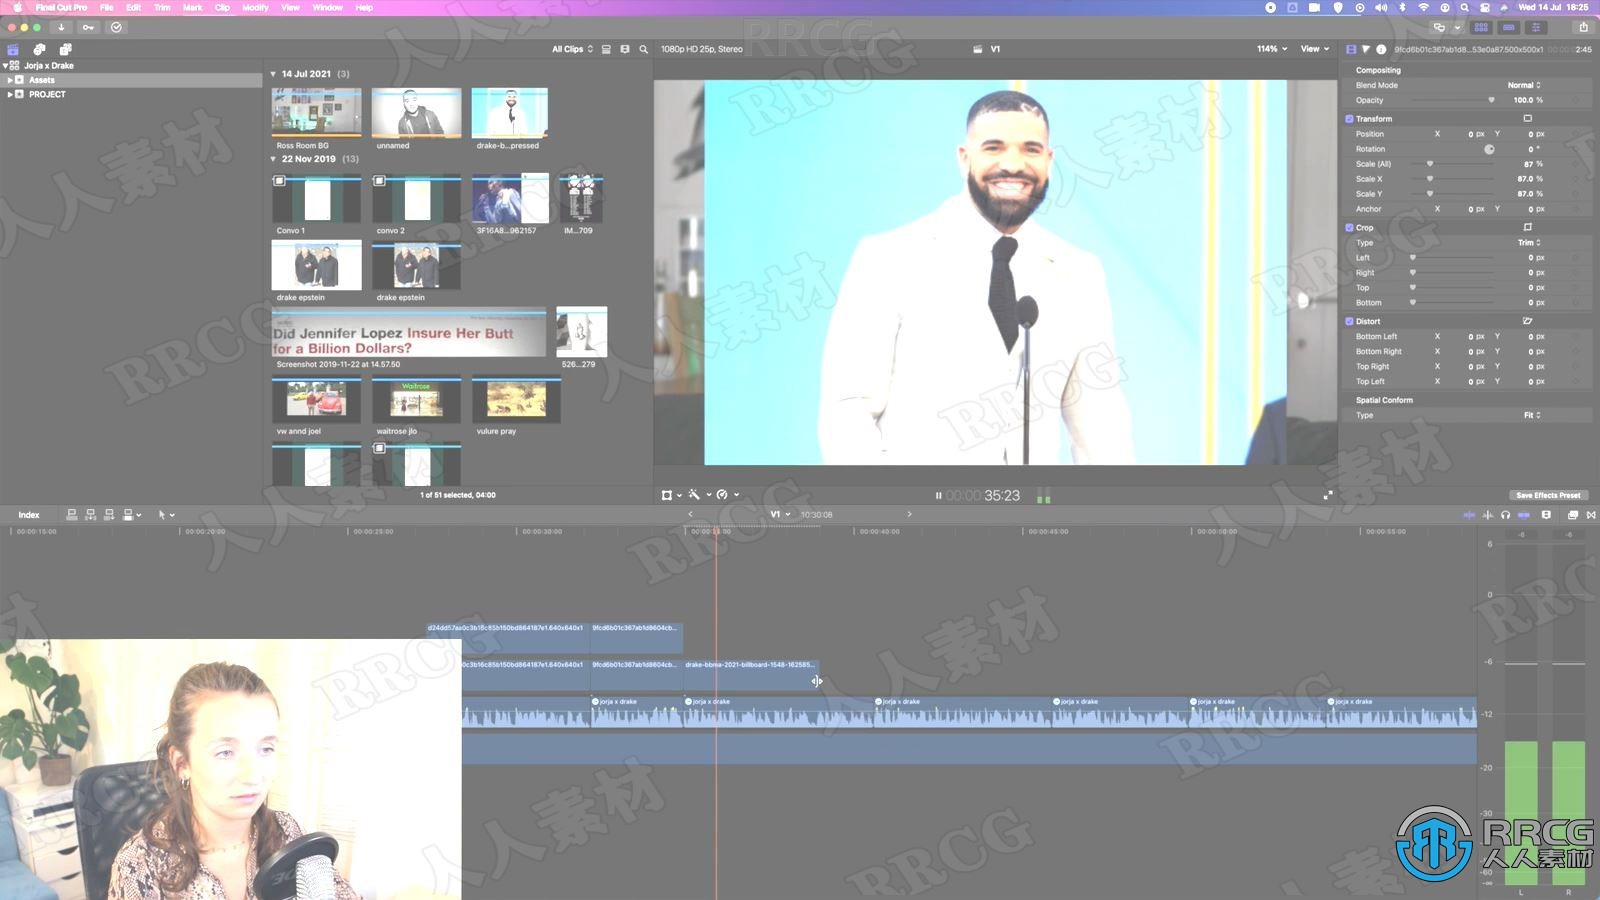Collapse the Jorja x Drake library
The image size is (1600, 900).
click(5, 66)
